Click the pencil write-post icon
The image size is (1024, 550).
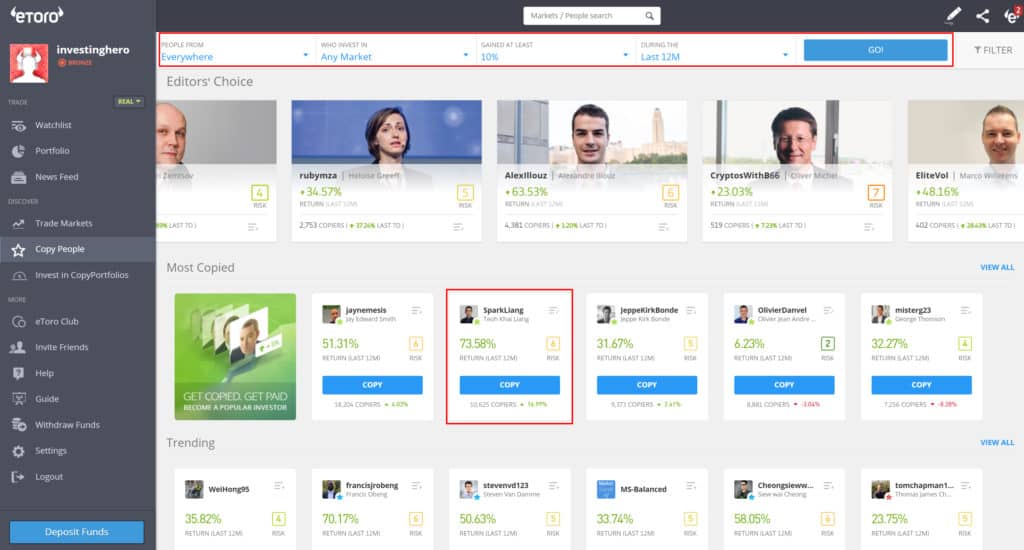pos(953,15)
